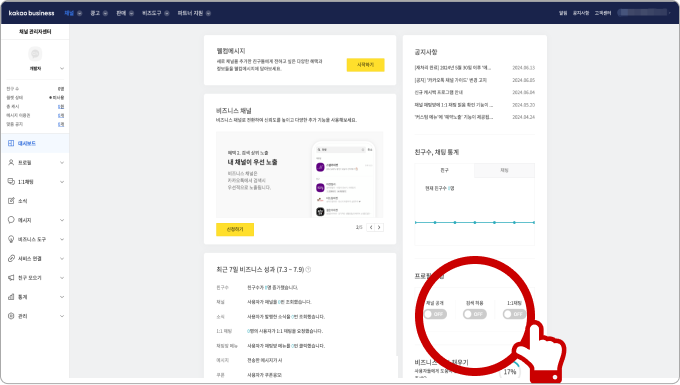Viewport: 680px width, 385px height.
Task: Open the 총 게시 count link
Action: point(61,107)
